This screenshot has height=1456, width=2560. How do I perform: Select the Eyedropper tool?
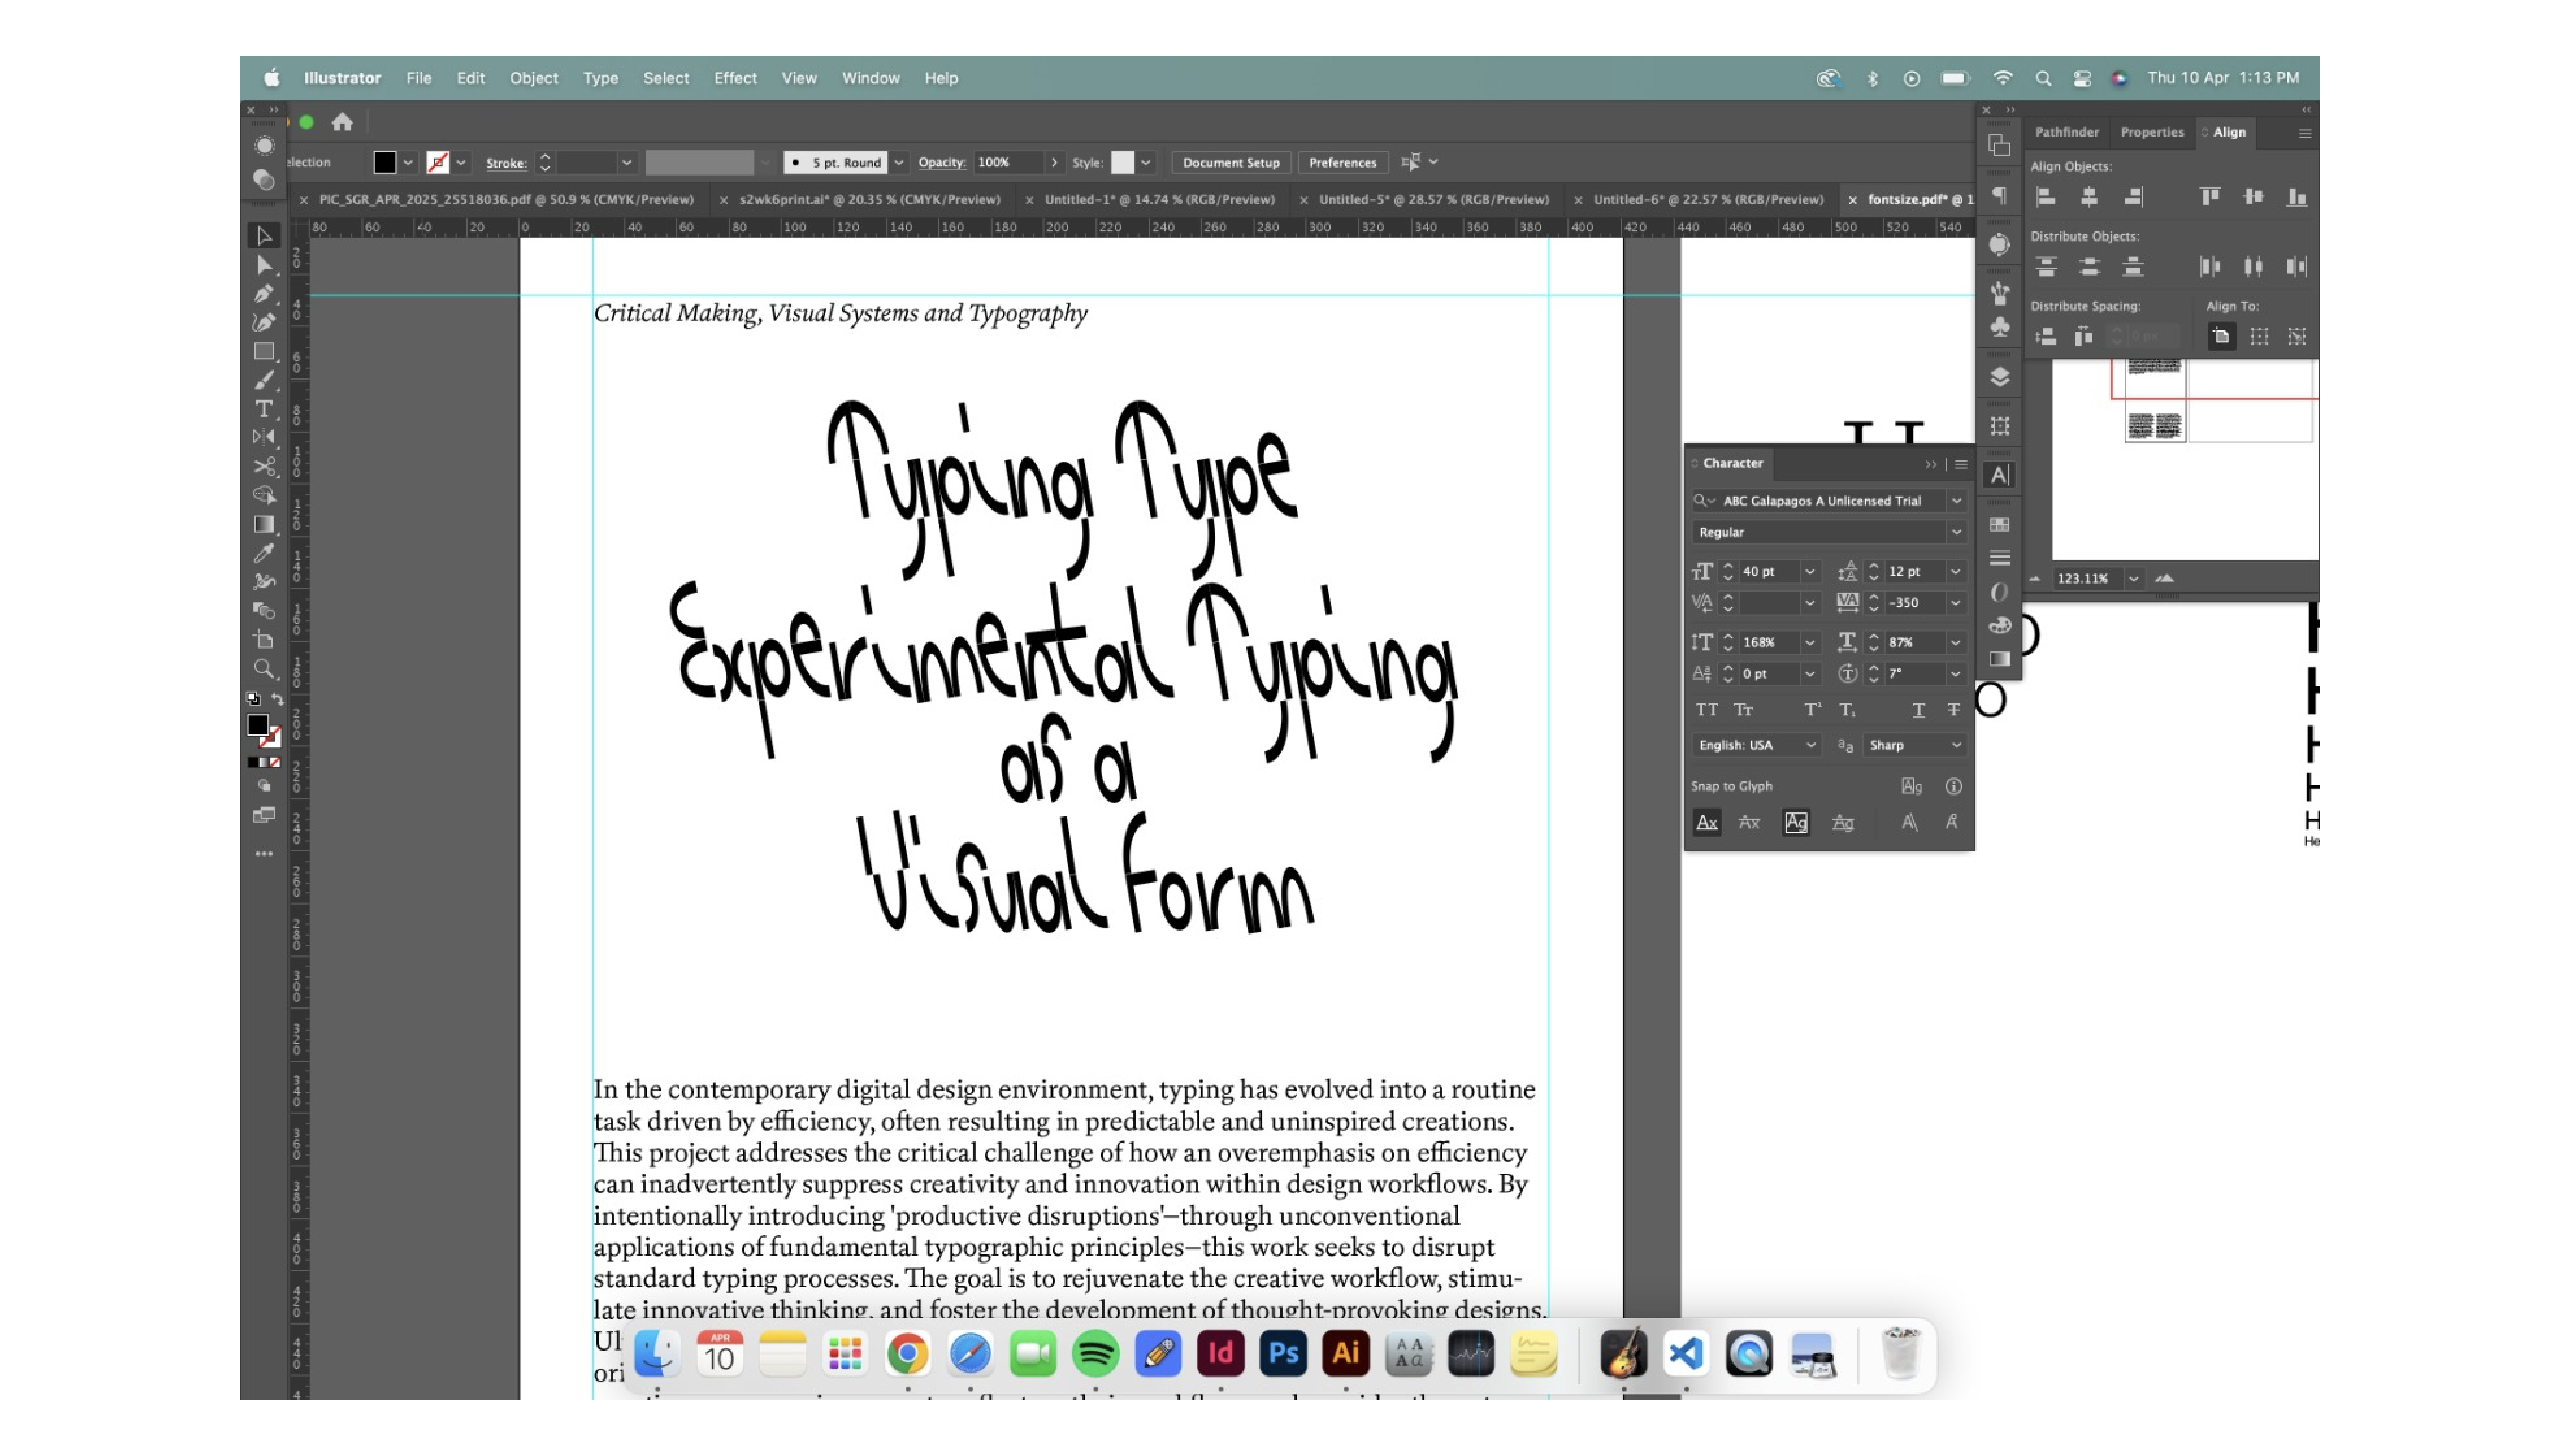point(264,553)
